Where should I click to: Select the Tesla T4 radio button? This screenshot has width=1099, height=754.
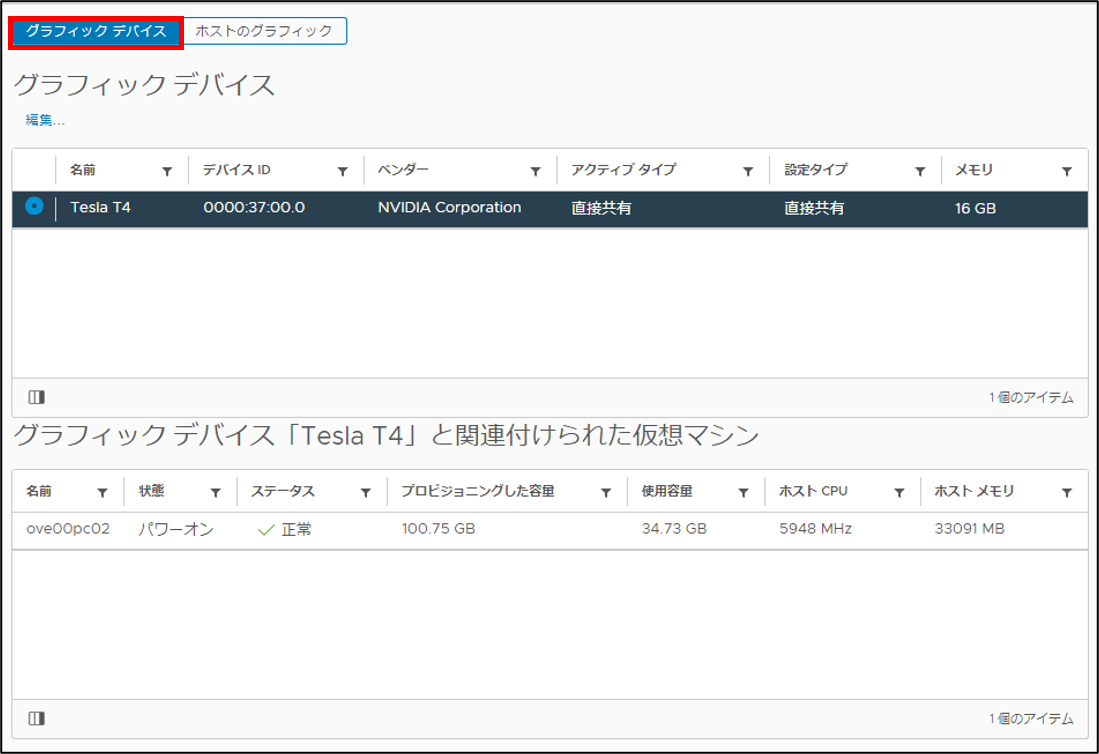[x=34, y=207]
